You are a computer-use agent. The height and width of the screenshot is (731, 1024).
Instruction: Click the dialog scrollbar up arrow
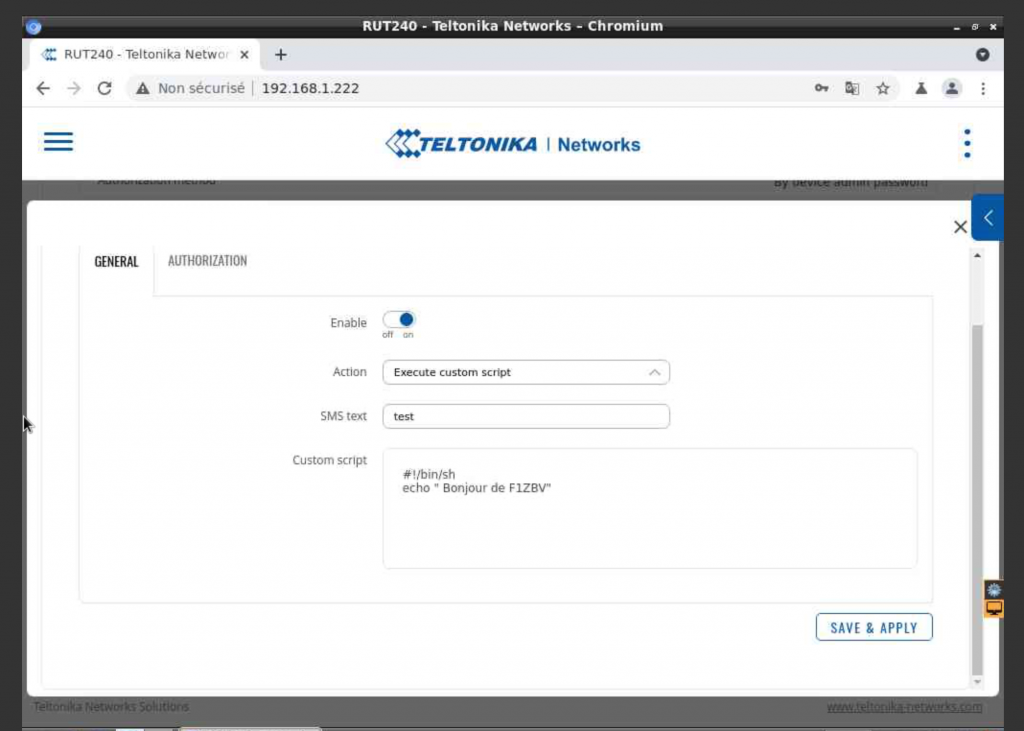(977, 255)
